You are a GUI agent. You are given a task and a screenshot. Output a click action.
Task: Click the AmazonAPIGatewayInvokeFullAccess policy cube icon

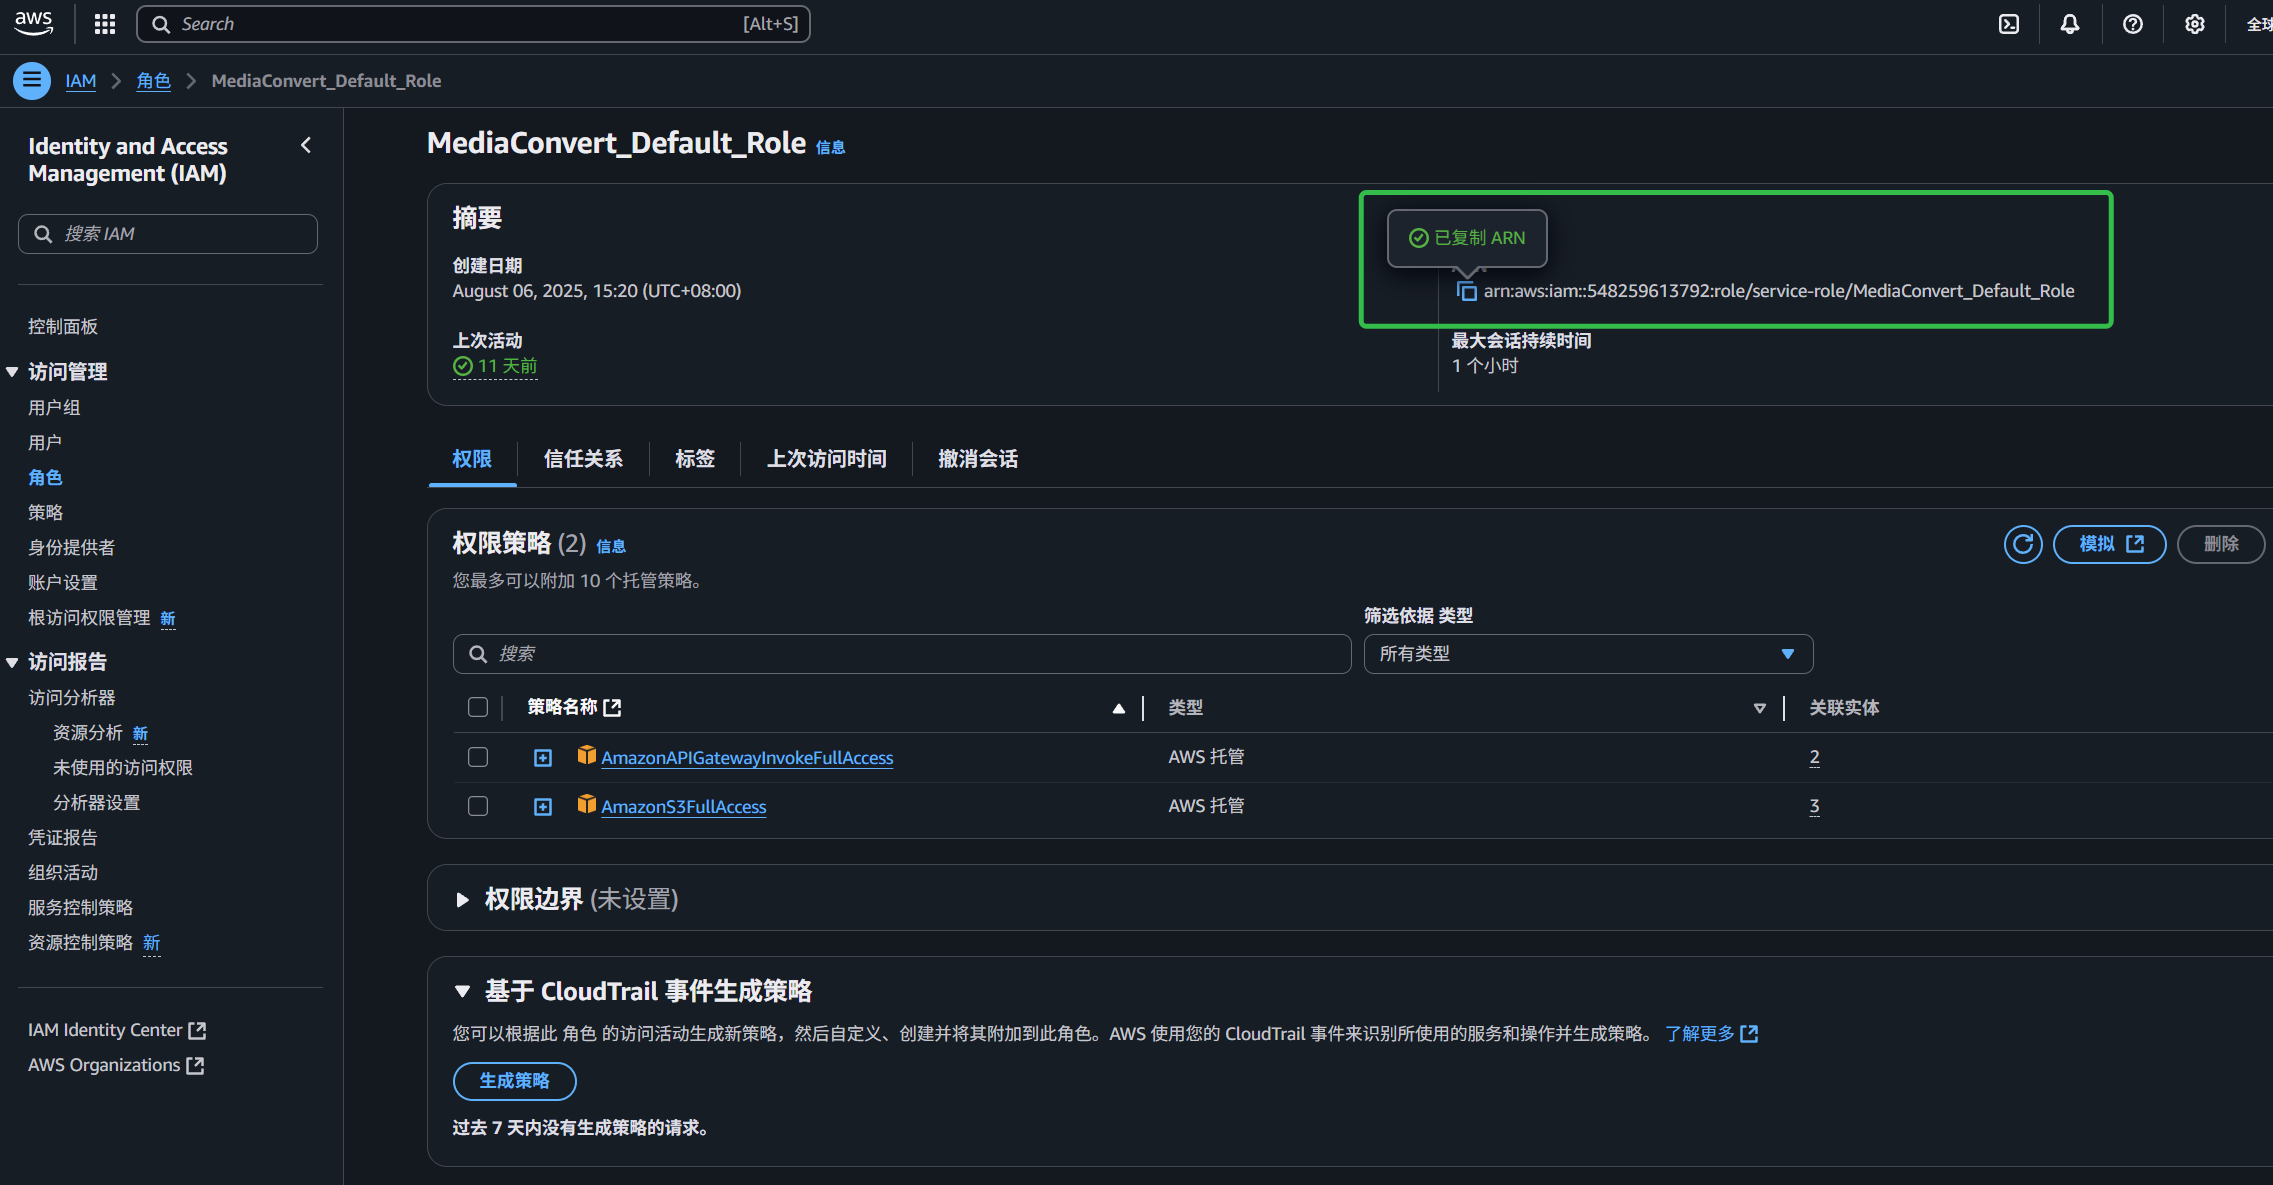(587, 755)
